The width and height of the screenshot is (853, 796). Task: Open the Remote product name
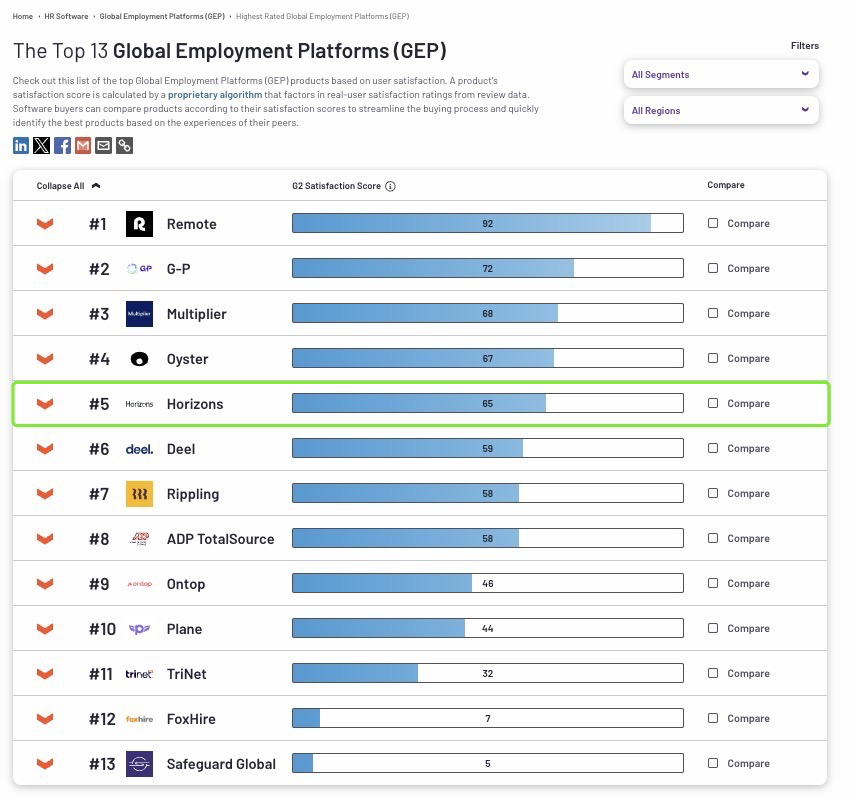tap(191, 224)
